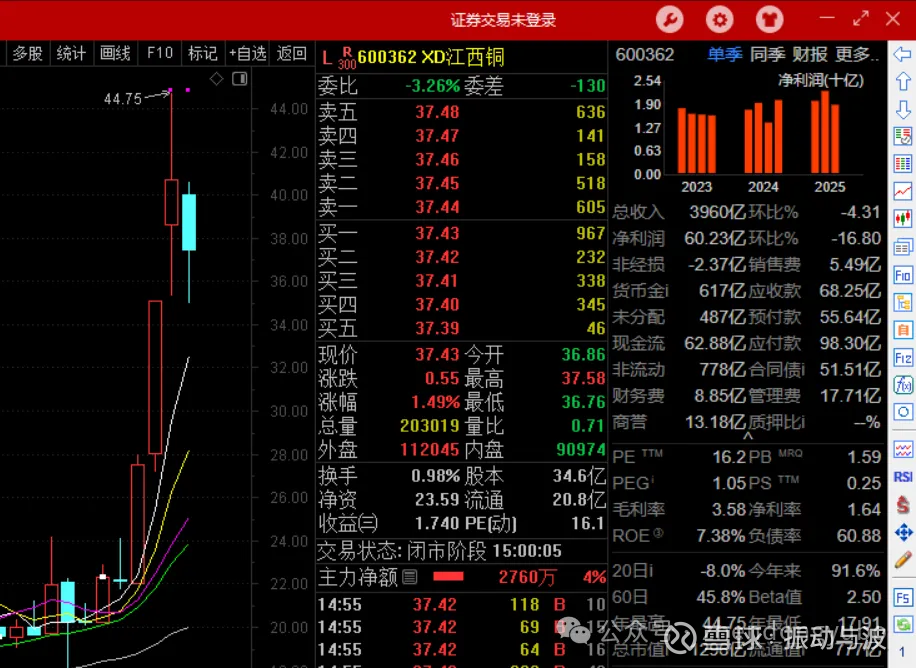
Task: Click the up arrow icon in right sidebar
Action: 903,81
